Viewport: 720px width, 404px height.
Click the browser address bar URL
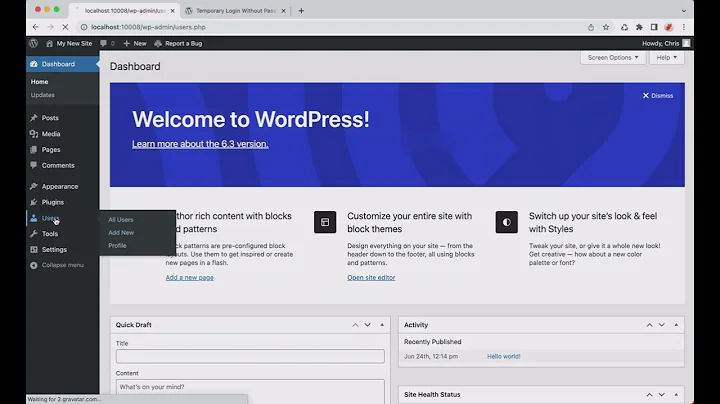(x=148, y=27)
